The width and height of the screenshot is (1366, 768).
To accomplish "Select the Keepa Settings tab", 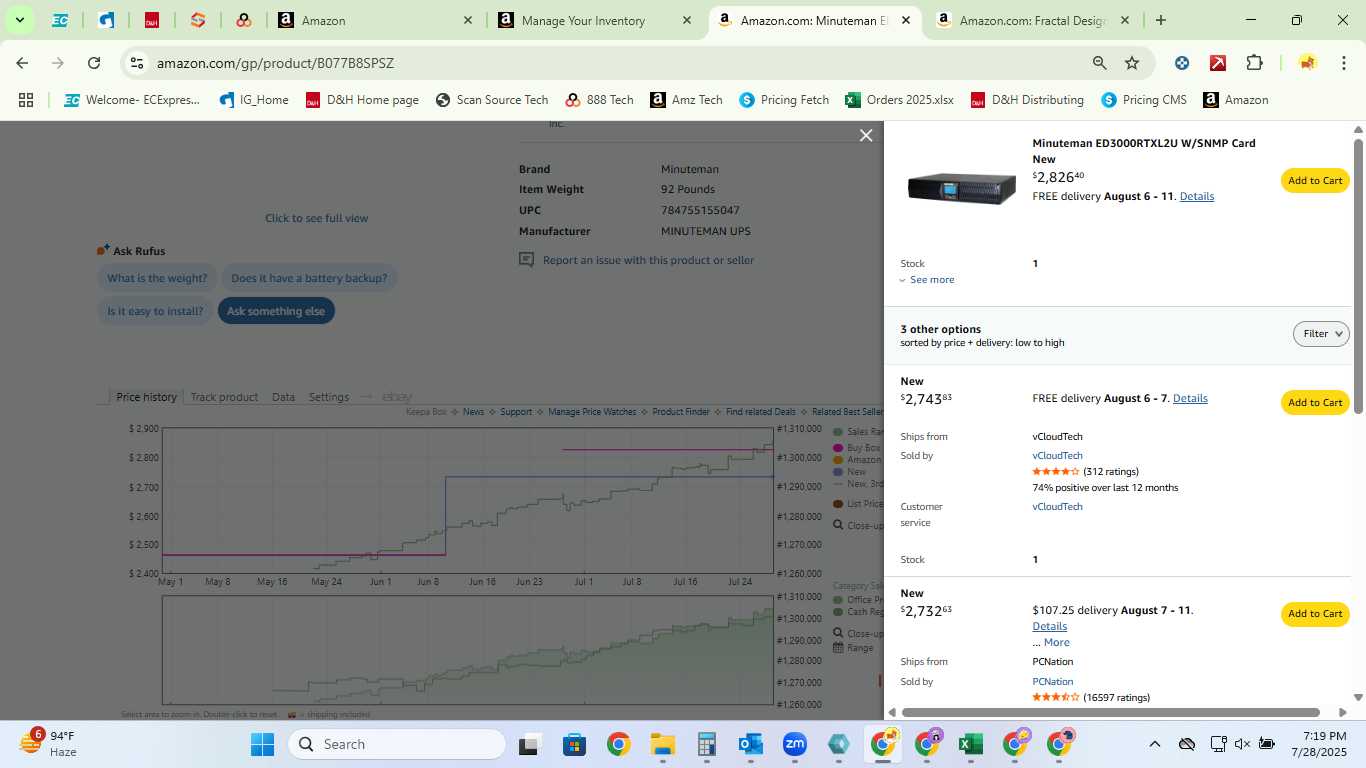I will (x=329, y=397).
